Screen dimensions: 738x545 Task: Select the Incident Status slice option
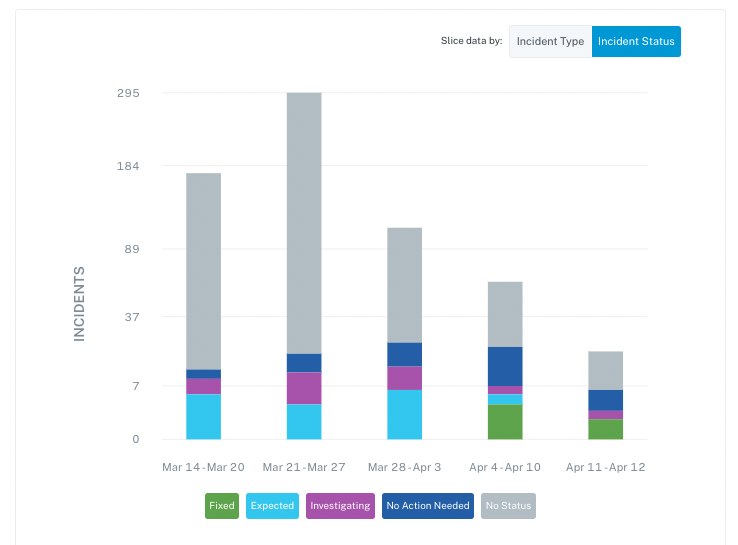tap(636, 41)
